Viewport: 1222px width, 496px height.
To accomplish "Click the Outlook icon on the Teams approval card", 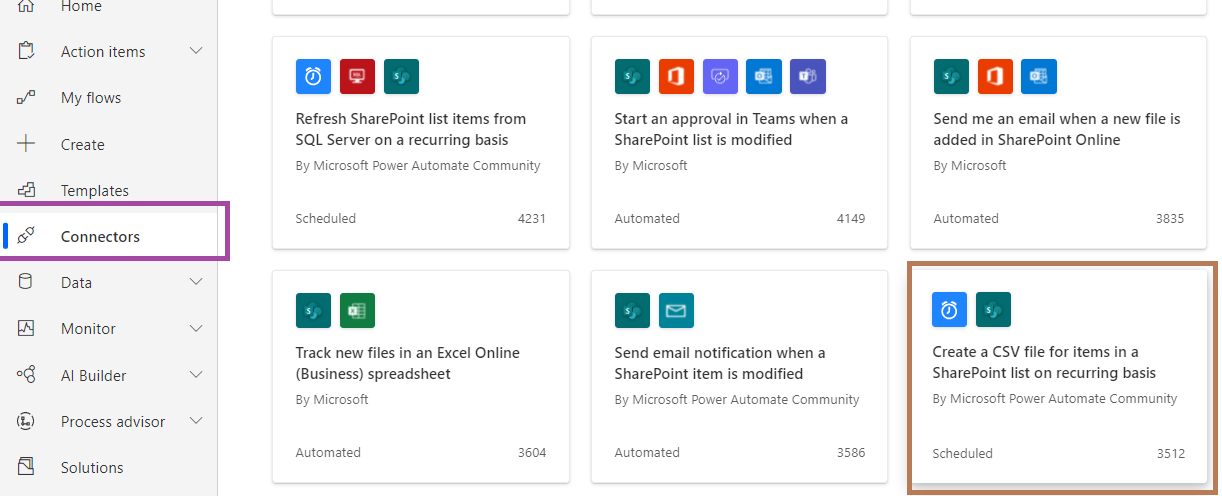I will tap(764, 76).
